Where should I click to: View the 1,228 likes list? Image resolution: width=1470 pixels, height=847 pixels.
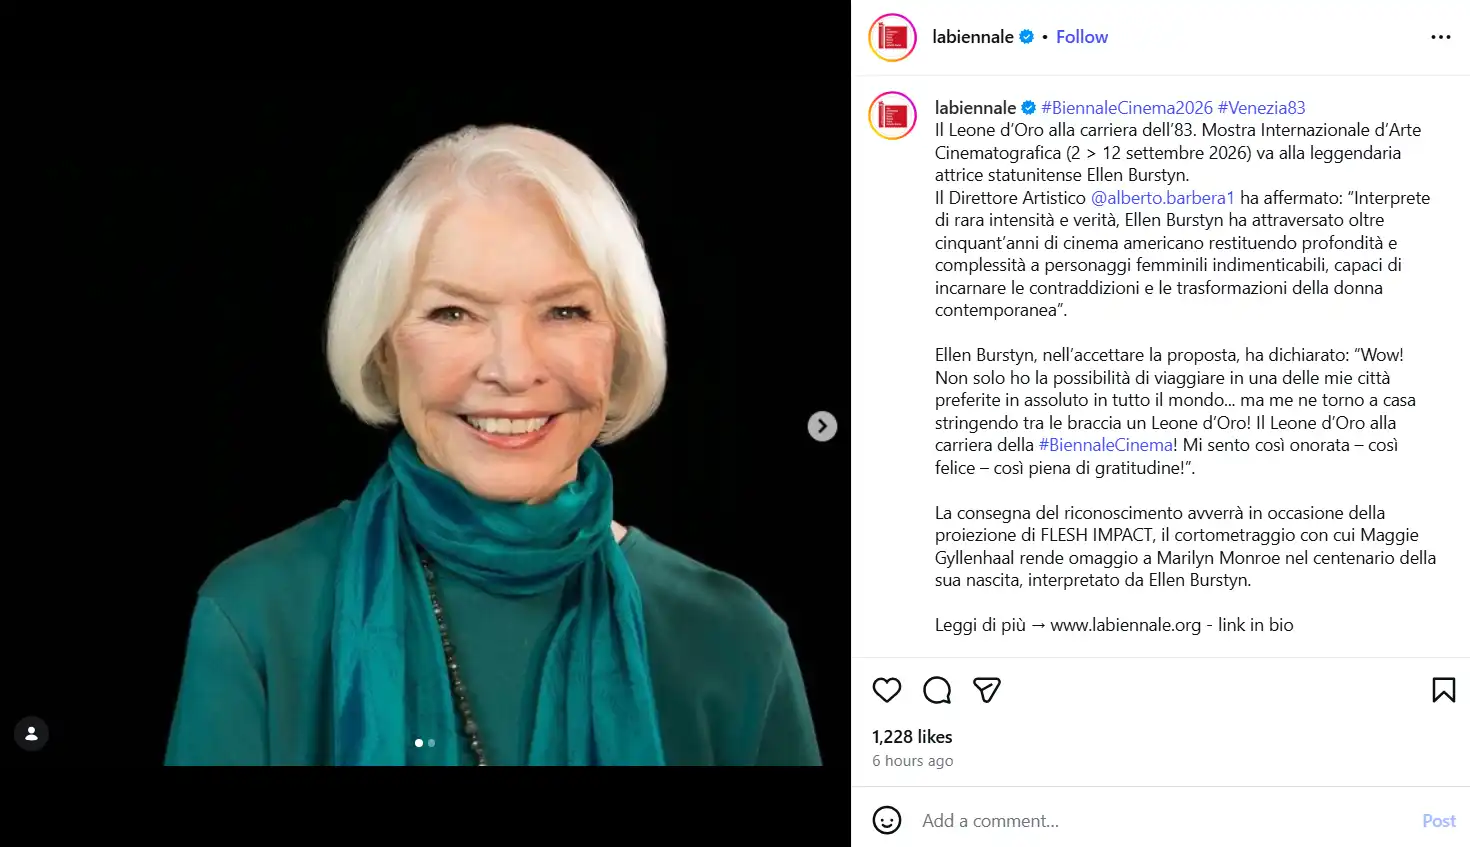(x=912, y=737)
